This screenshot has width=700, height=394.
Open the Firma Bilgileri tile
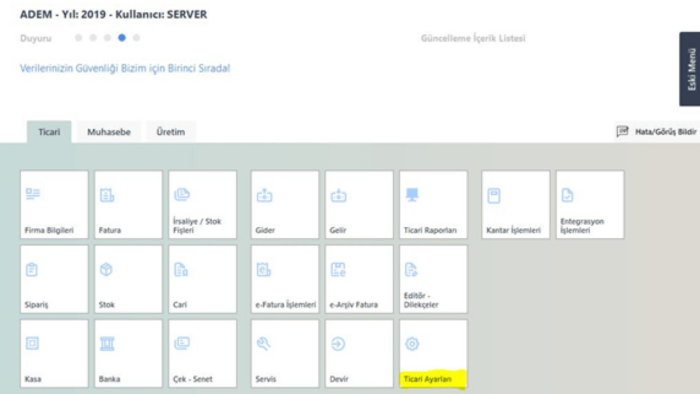54,204
